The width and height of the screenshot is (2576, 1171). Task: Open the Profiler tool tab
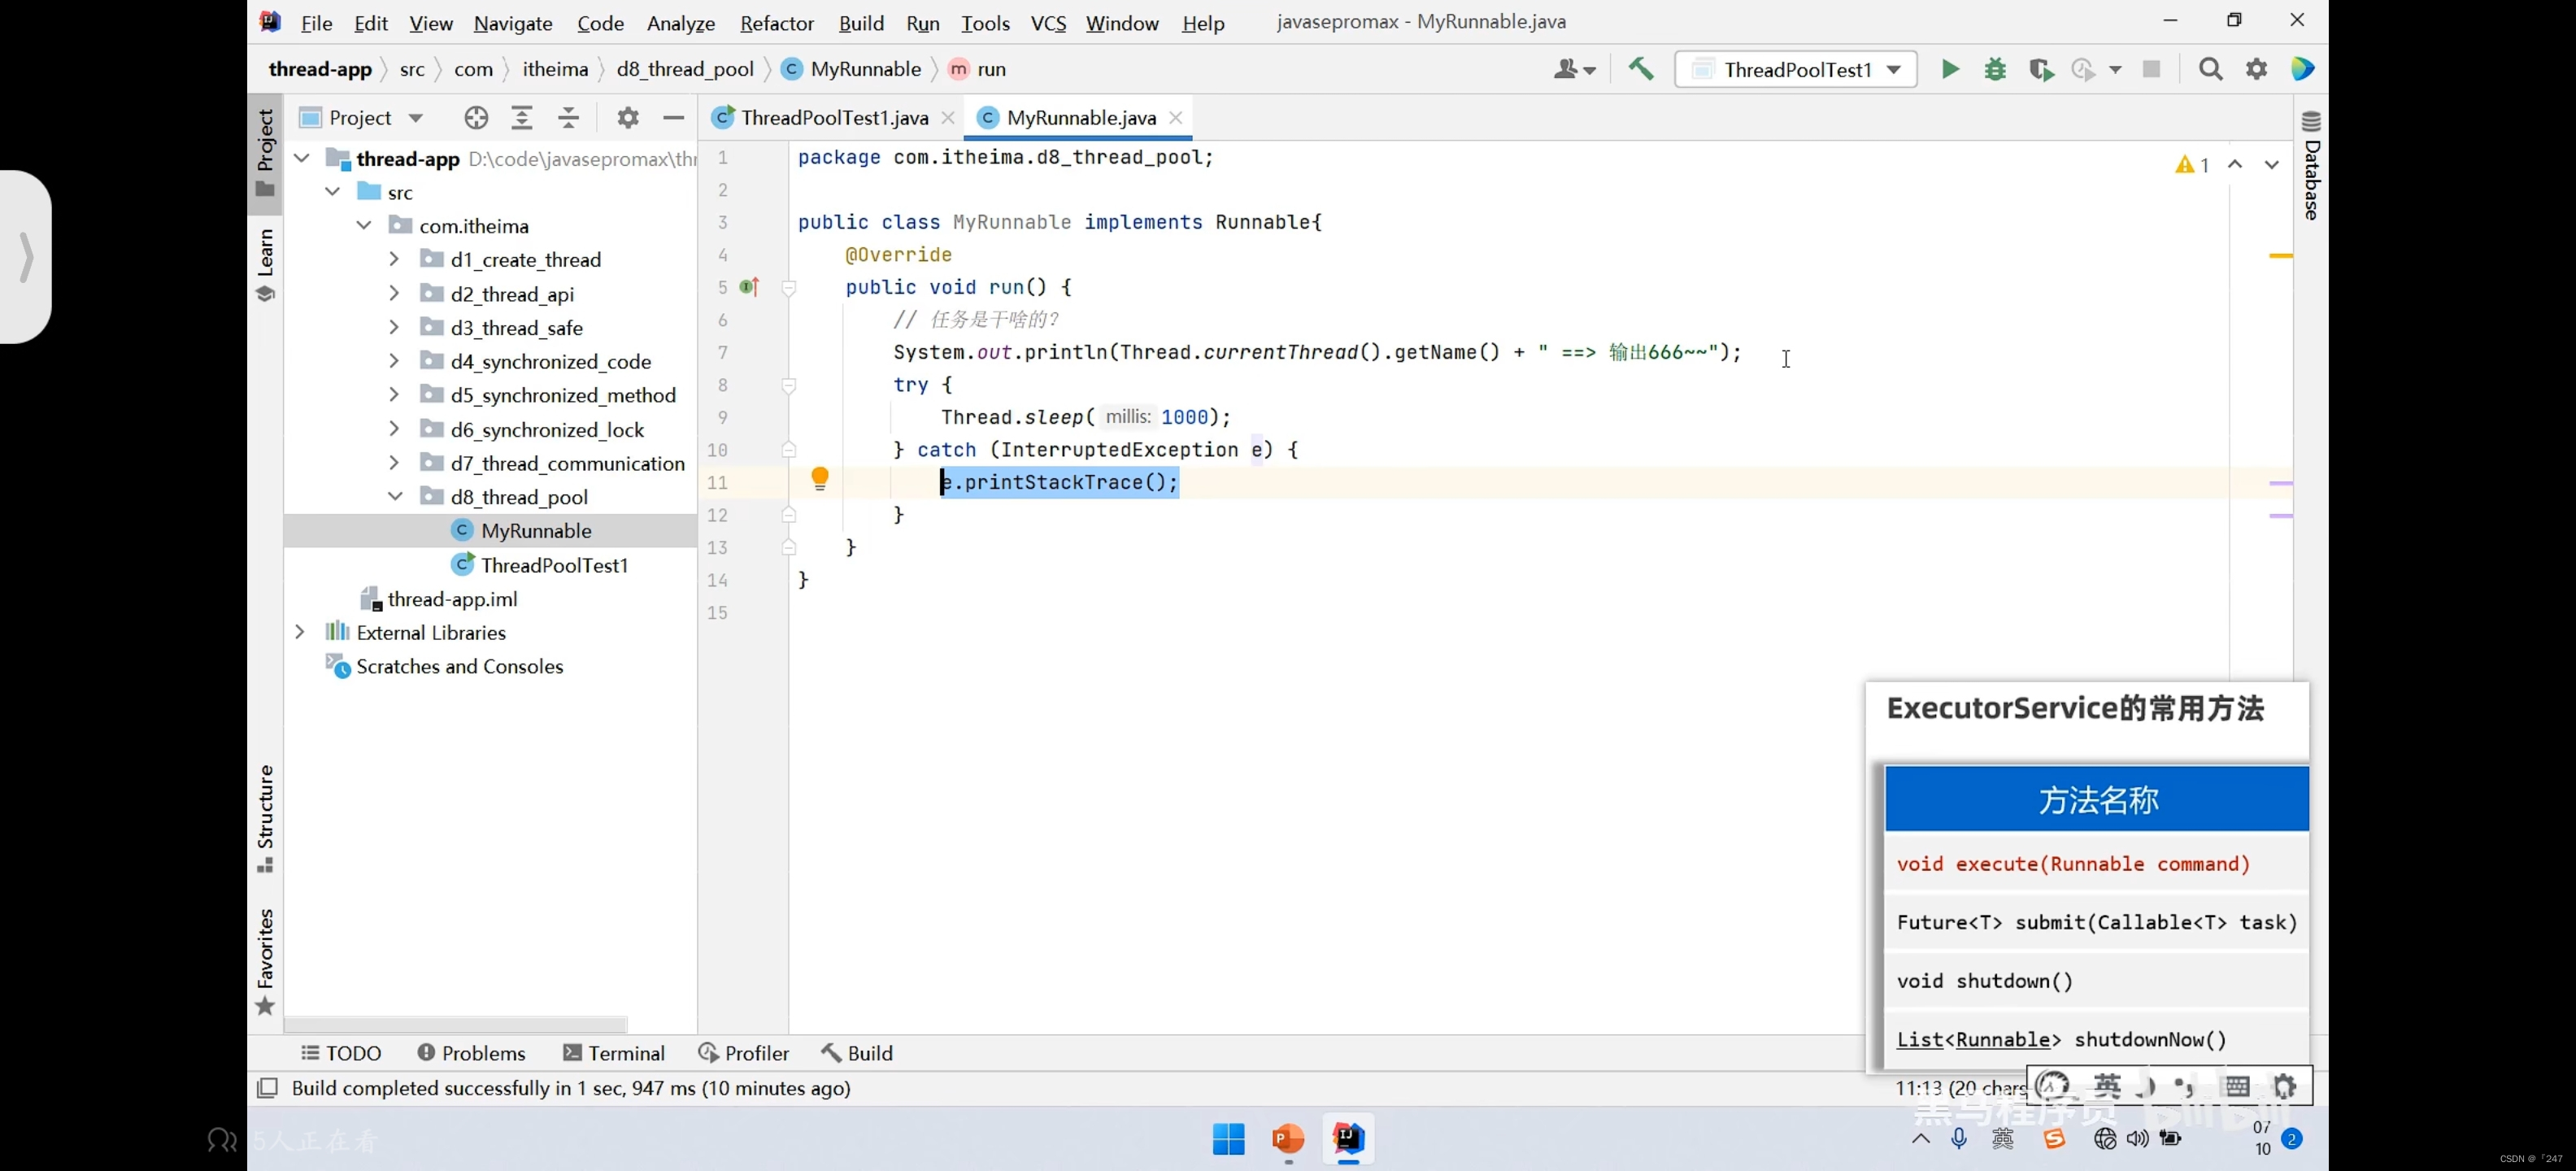(743, 1053)
